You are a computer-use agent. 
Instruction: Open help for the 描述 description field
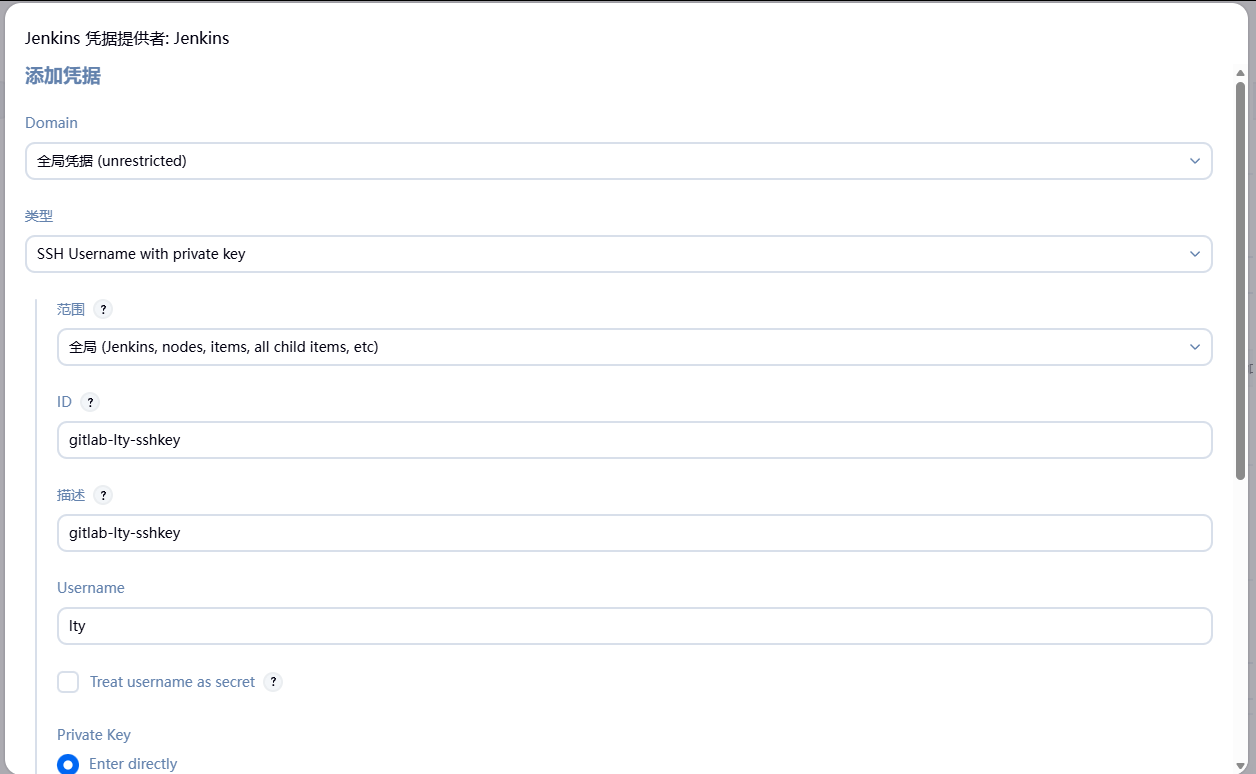[x=103, y=495]
